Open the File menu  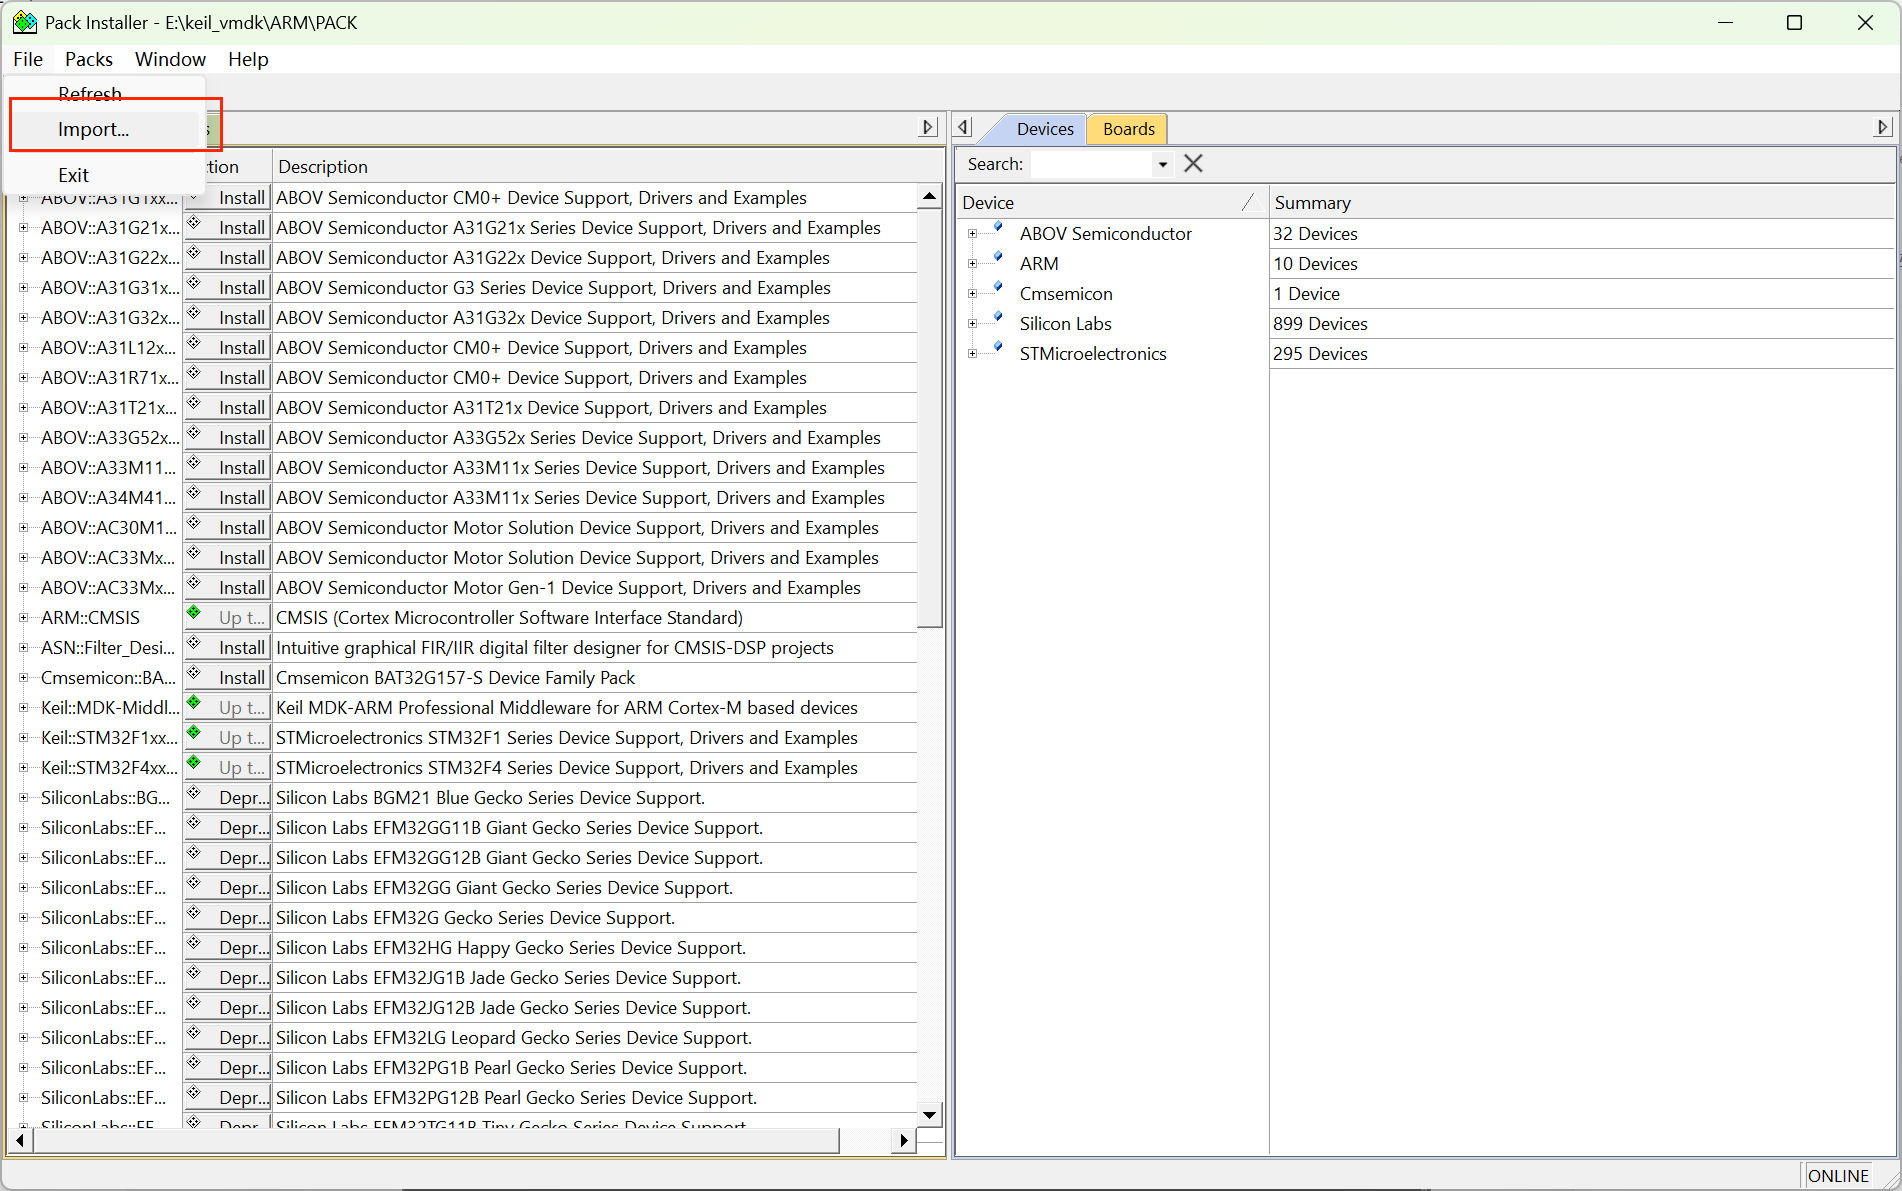coord(28,59)
